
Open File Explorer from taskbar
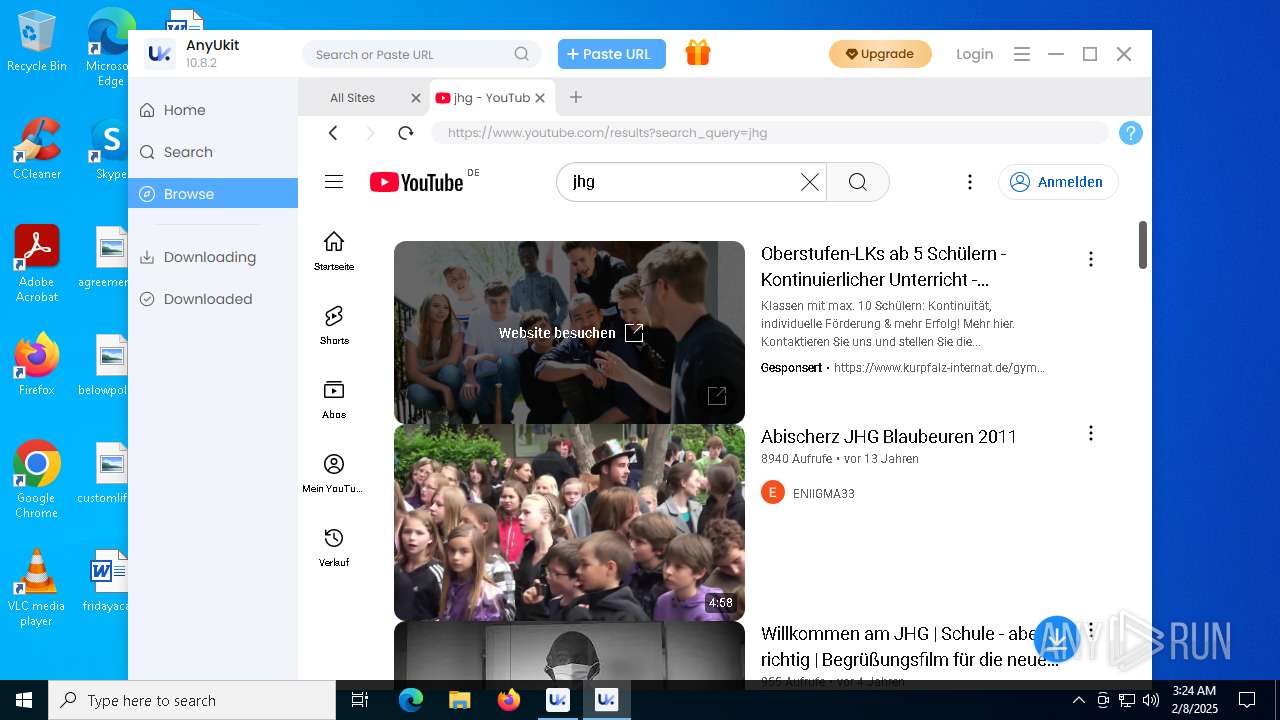click(459, 700)
